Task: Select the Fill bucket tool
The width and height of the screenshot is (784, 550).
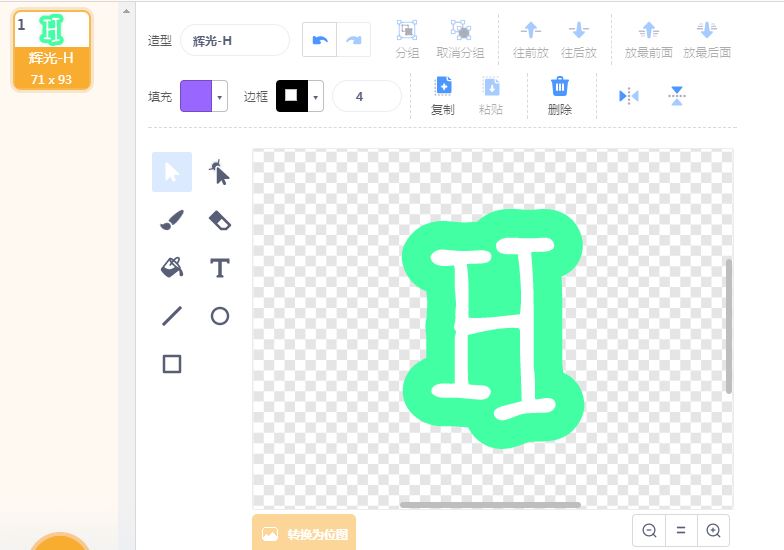Action: [172, 268]
